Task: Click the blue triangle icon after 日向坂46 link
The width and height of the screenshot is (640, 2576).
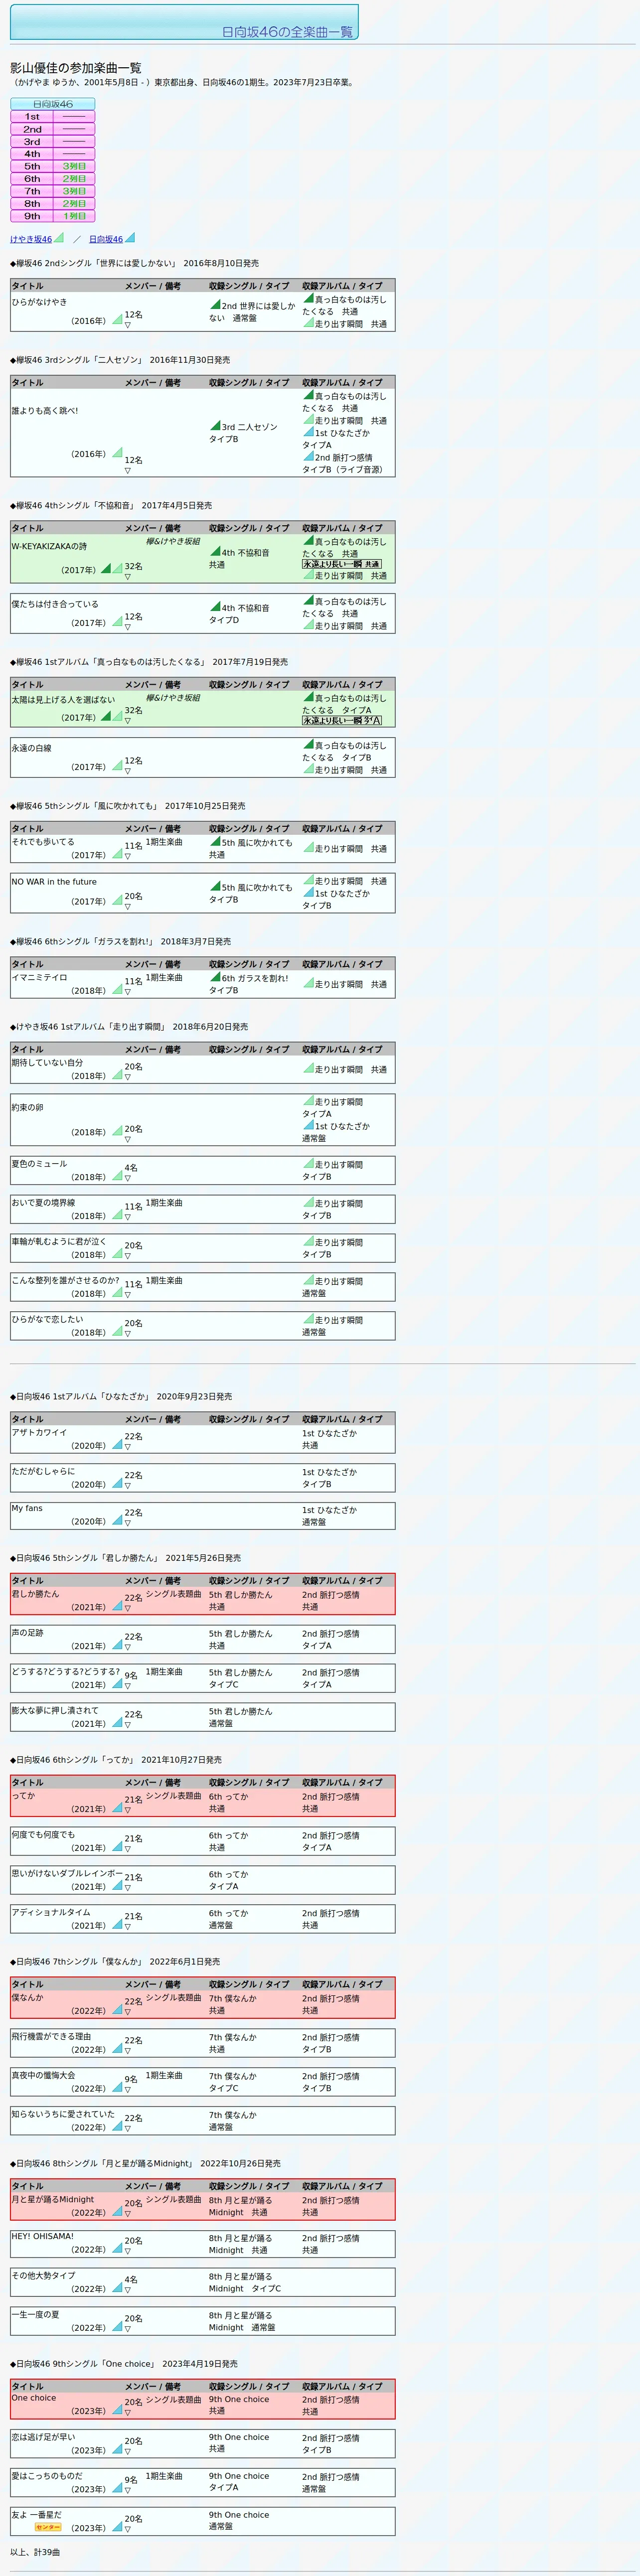Action: click(130, 238)
